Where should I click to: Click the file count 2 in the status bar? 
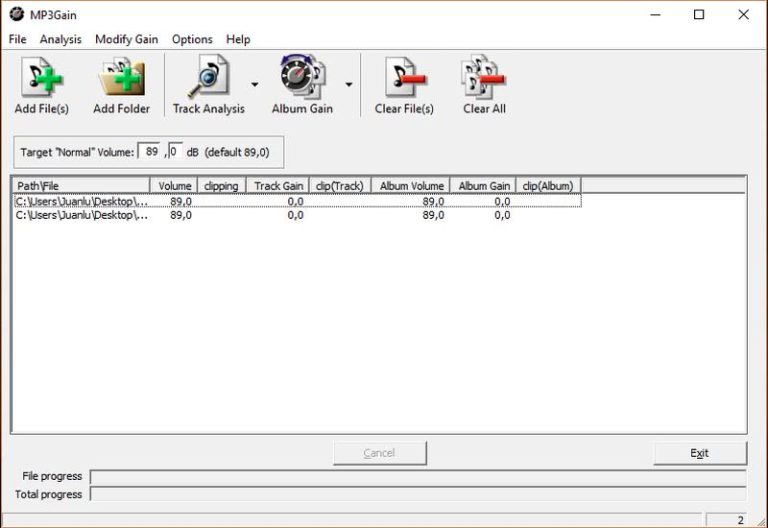741,520
